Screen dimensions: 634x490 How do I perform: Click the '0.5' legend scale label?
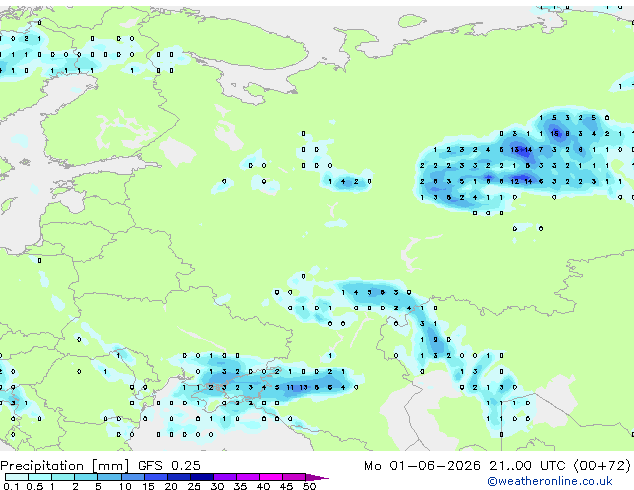pyautogui.click(x=35, y=486)
